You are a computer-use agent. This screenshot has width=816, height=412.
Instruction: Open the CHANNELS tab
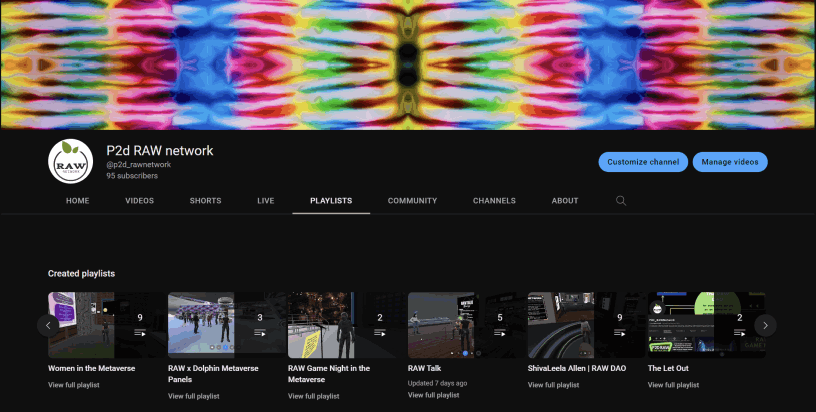pyautogui.click(x=494, y=201)
